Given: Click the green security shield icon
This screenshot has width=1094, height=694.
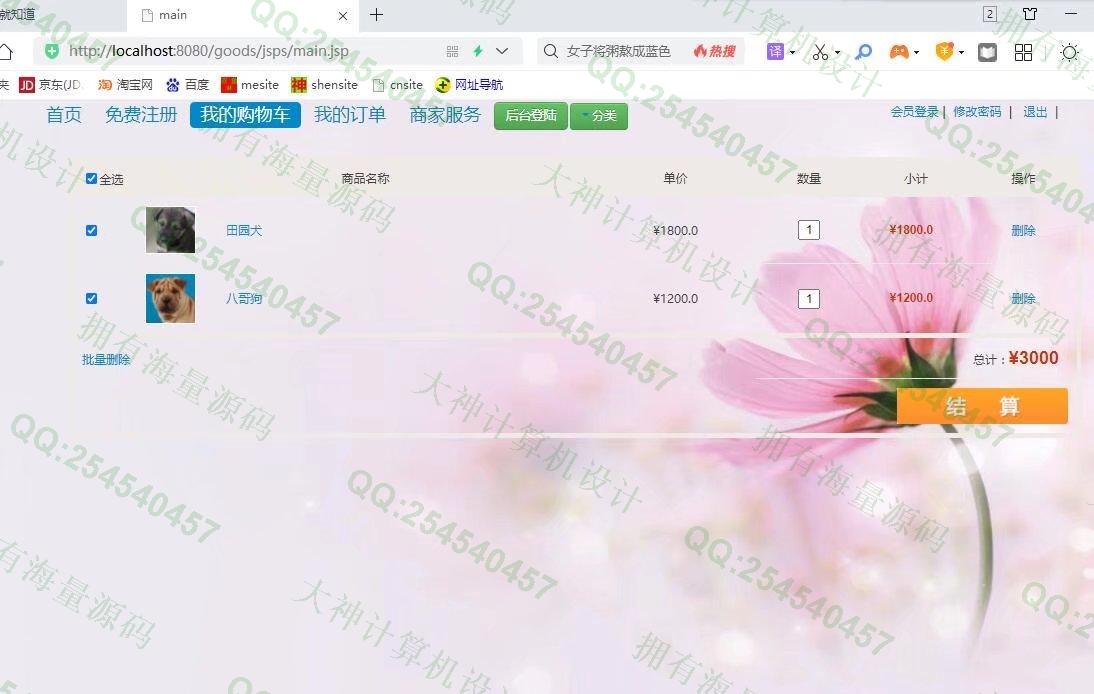Looking at the screenshot, I should coord(52,51).
